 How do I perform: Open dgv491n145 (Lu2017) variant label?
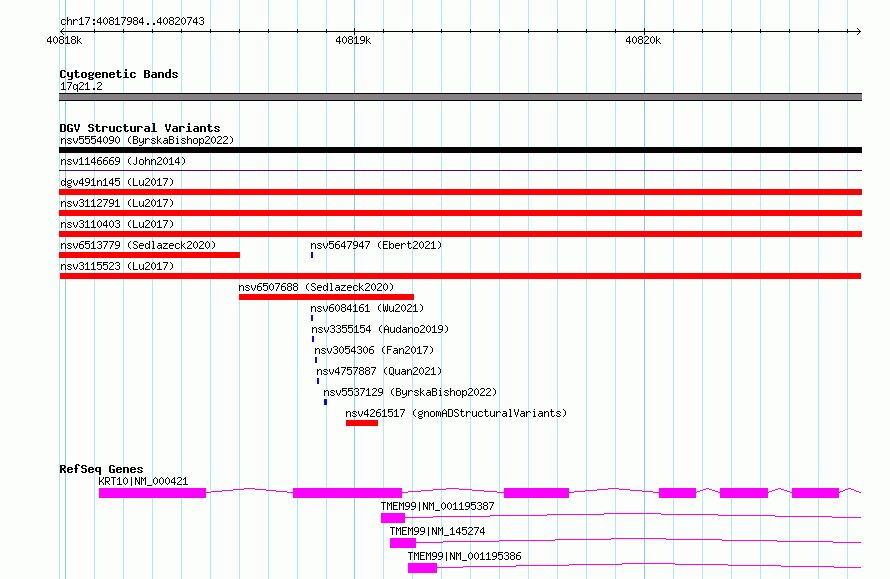[117, 182]
